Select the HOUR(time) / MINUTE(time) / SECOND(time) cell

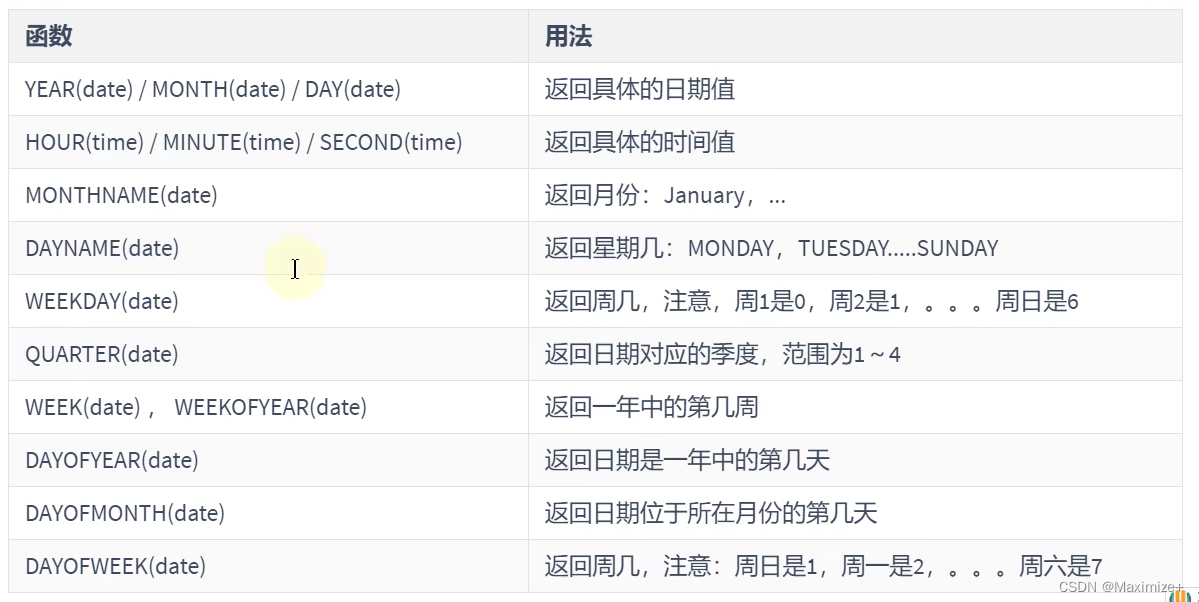(268, 142)
